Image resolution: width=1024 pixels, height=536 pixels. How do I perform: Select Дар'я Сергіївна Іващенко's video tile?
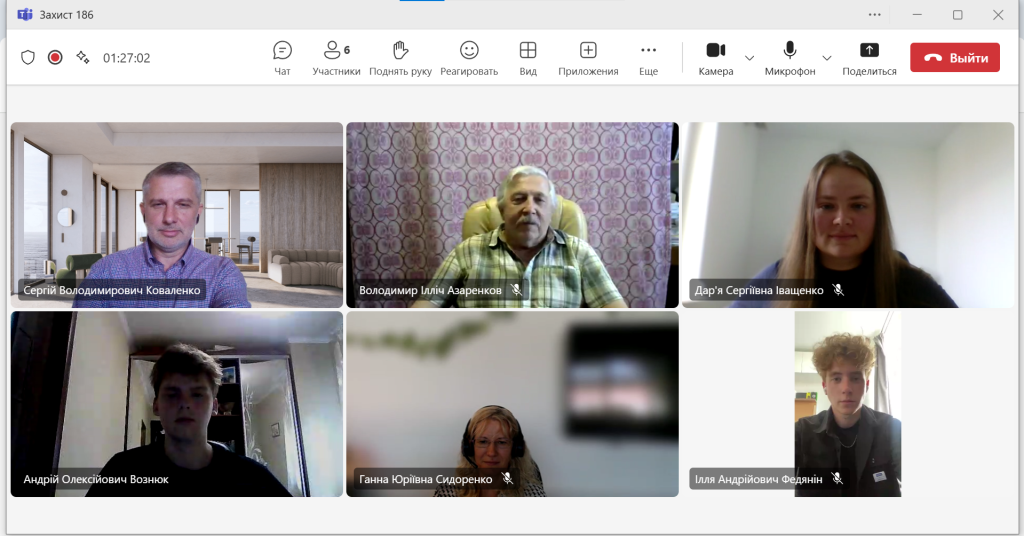pos(848,214)
